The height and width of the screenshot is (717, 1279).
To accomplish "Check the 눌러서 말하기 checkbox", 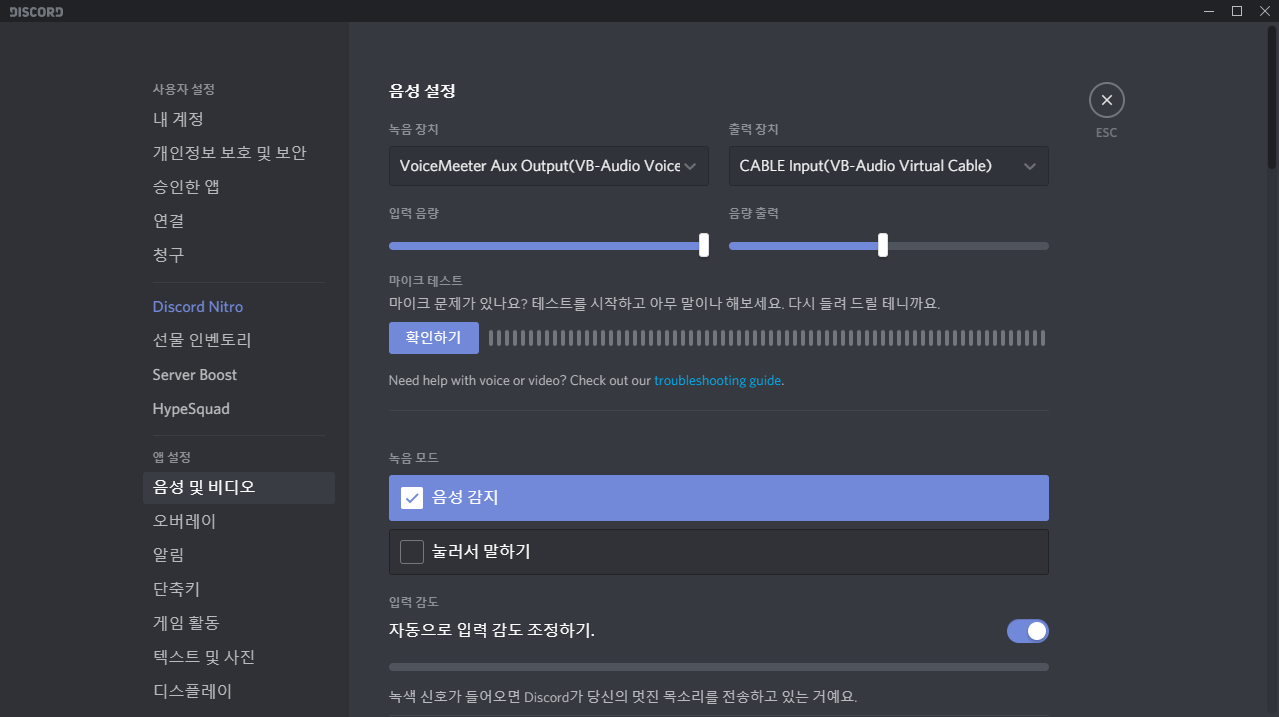I will coord(412,552).
